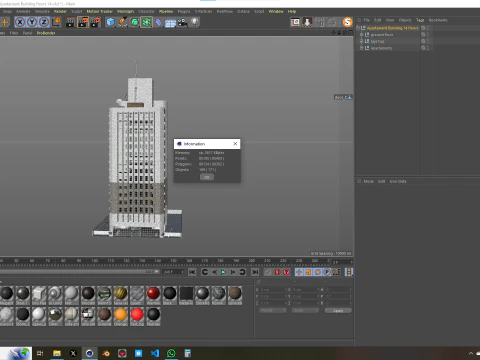This screenshot has width=480, height=360.
Task: Click the red square frame plugin icon
Action: [x=295, y=22]
